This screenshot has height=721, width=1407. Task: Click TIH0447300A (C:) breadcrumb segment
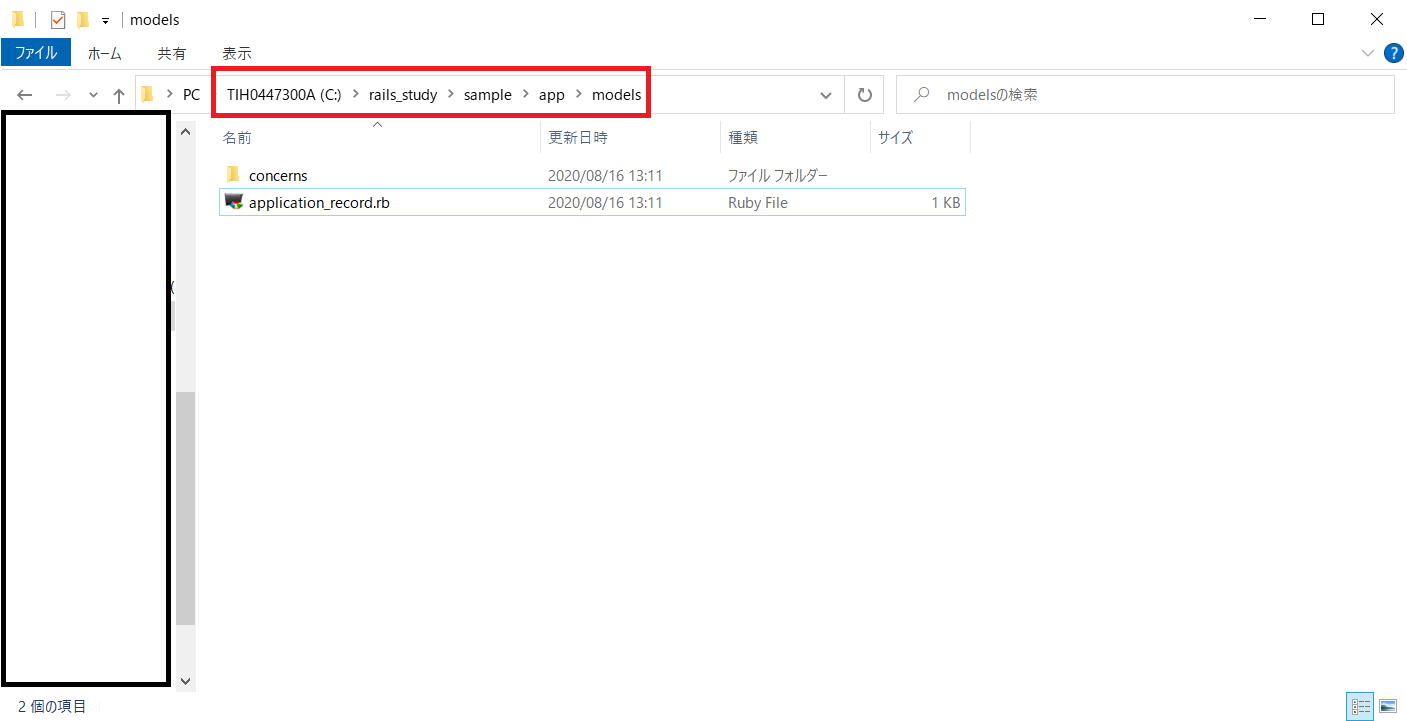(x=284, y=95)
